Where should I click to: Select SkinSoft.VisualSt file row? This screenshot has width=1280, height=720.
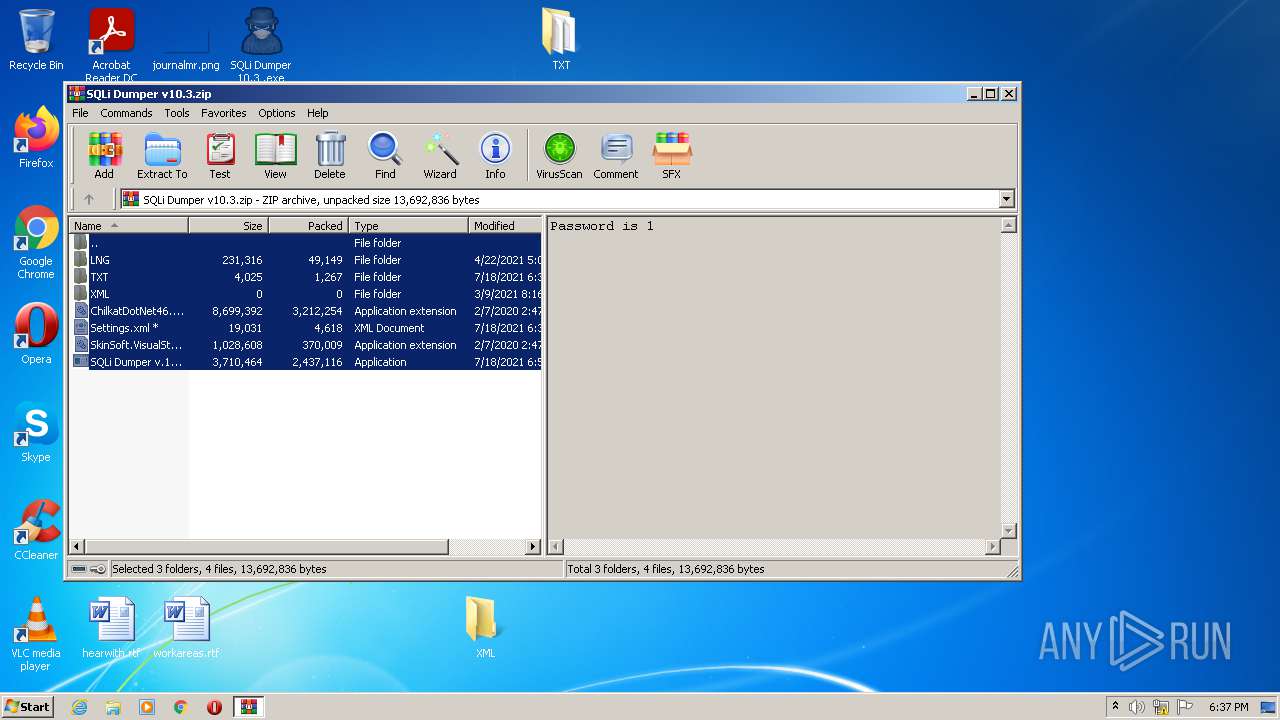(305, 345)
